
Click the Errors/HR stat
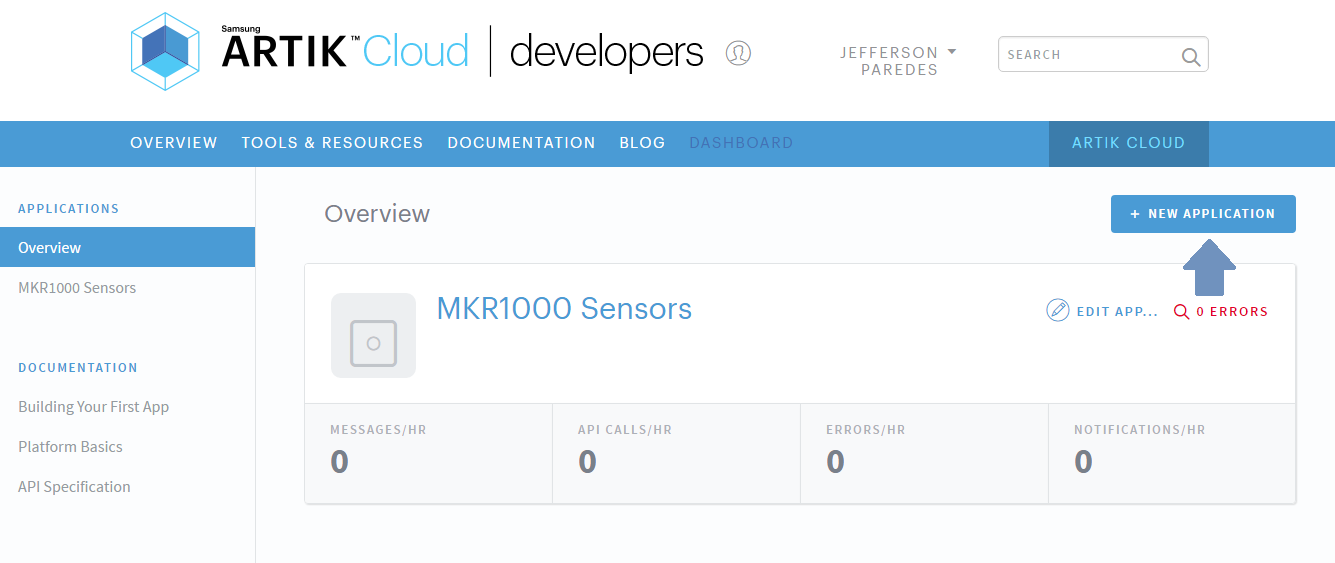[x=925, y=453]
